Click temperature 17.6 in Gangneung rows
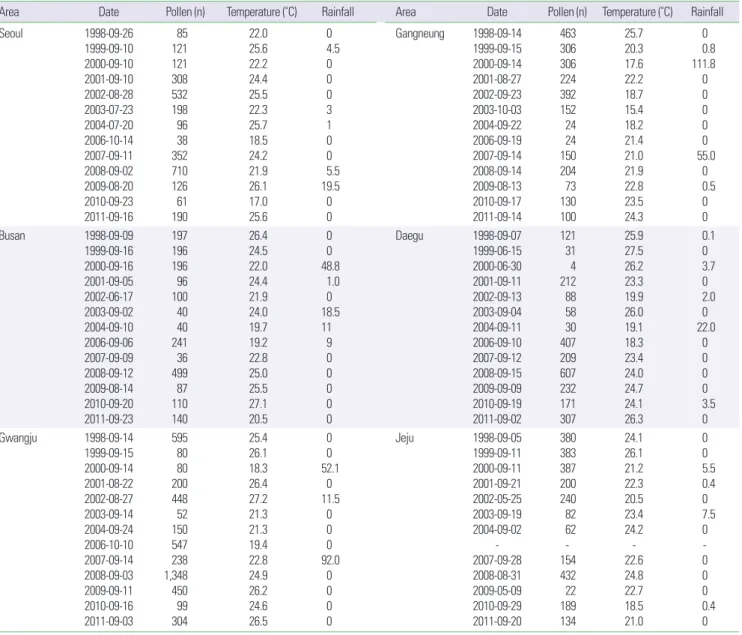The width and height of the screenshot is (742, 635). pos(634,64)
